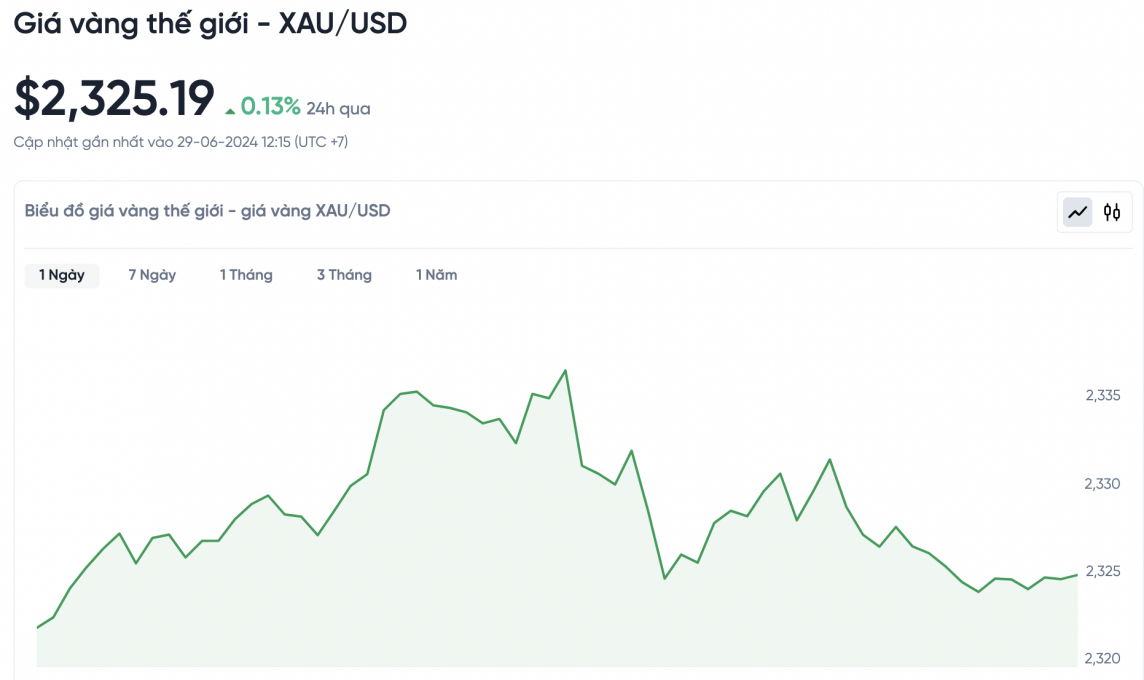Click the 2,320 y-axis label

pos(1102,659)
